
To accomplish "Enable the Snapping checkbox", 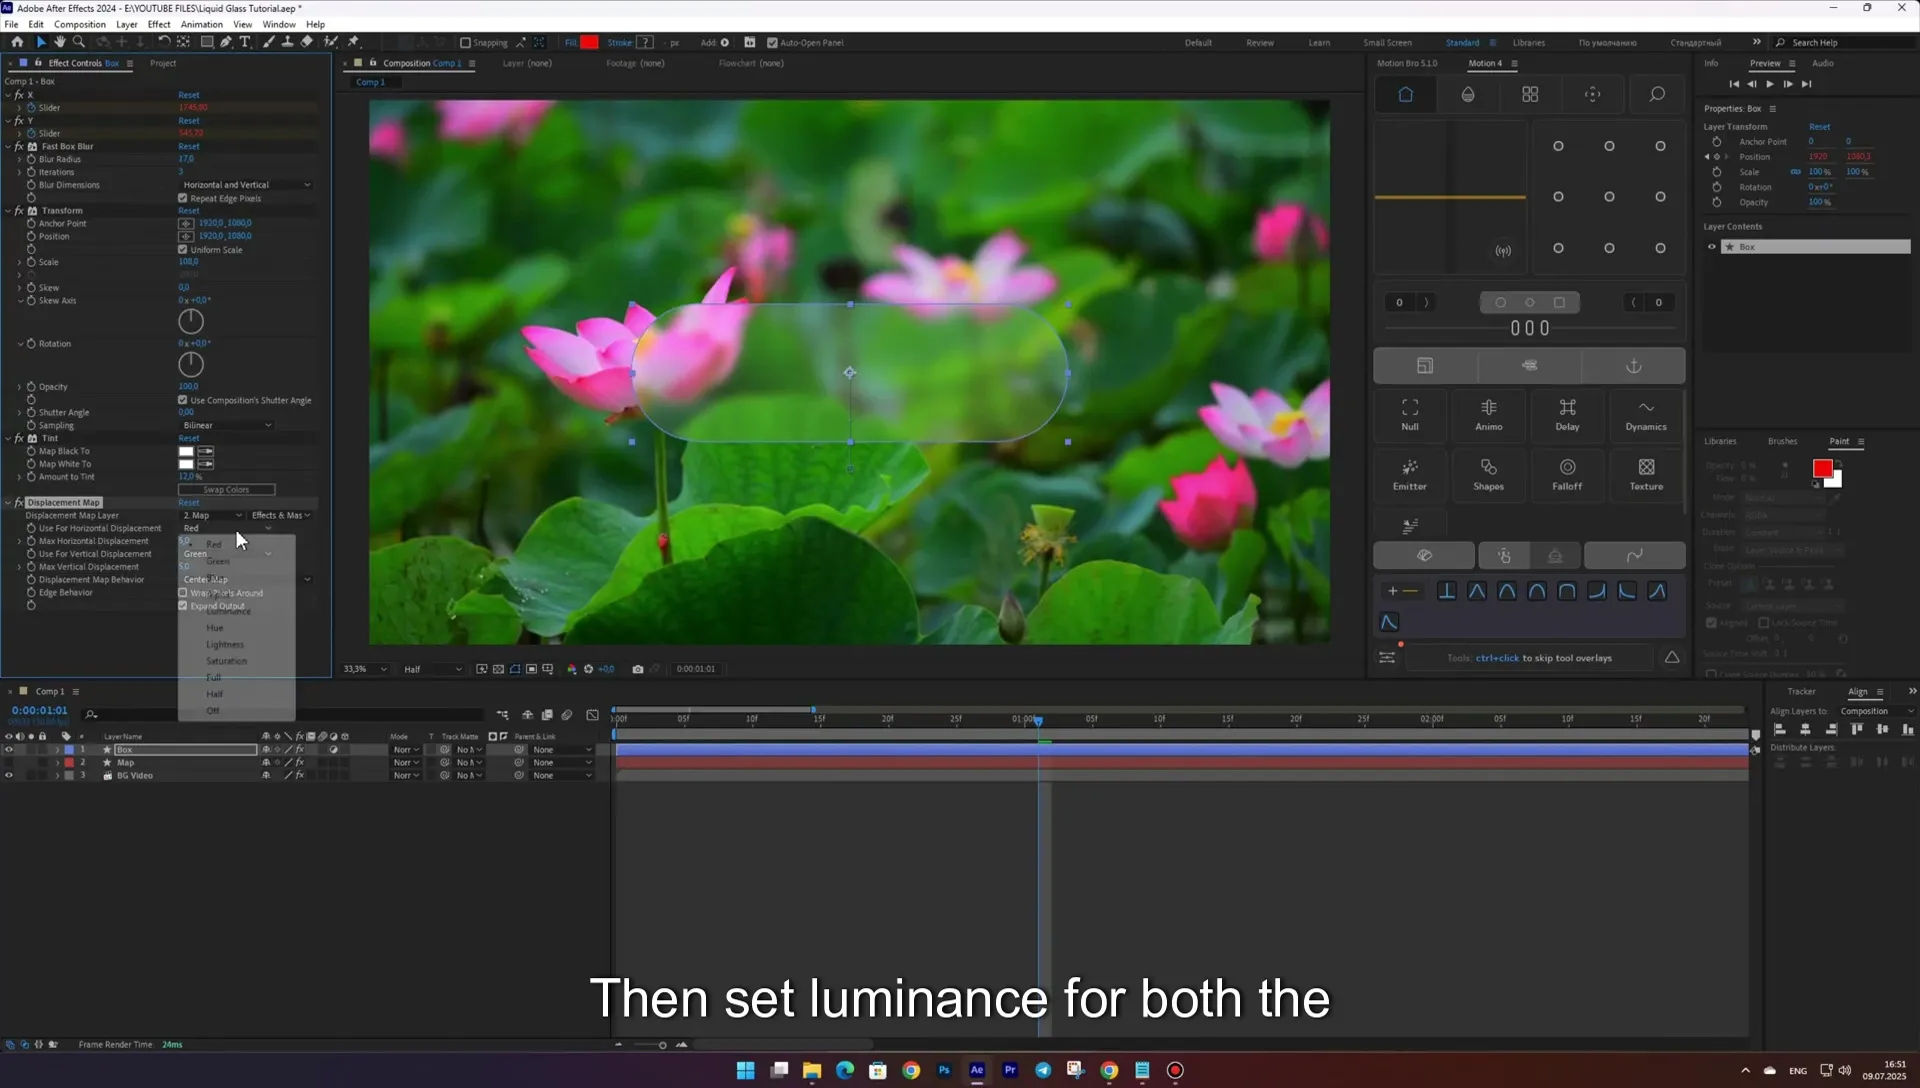I will point(465,43).
